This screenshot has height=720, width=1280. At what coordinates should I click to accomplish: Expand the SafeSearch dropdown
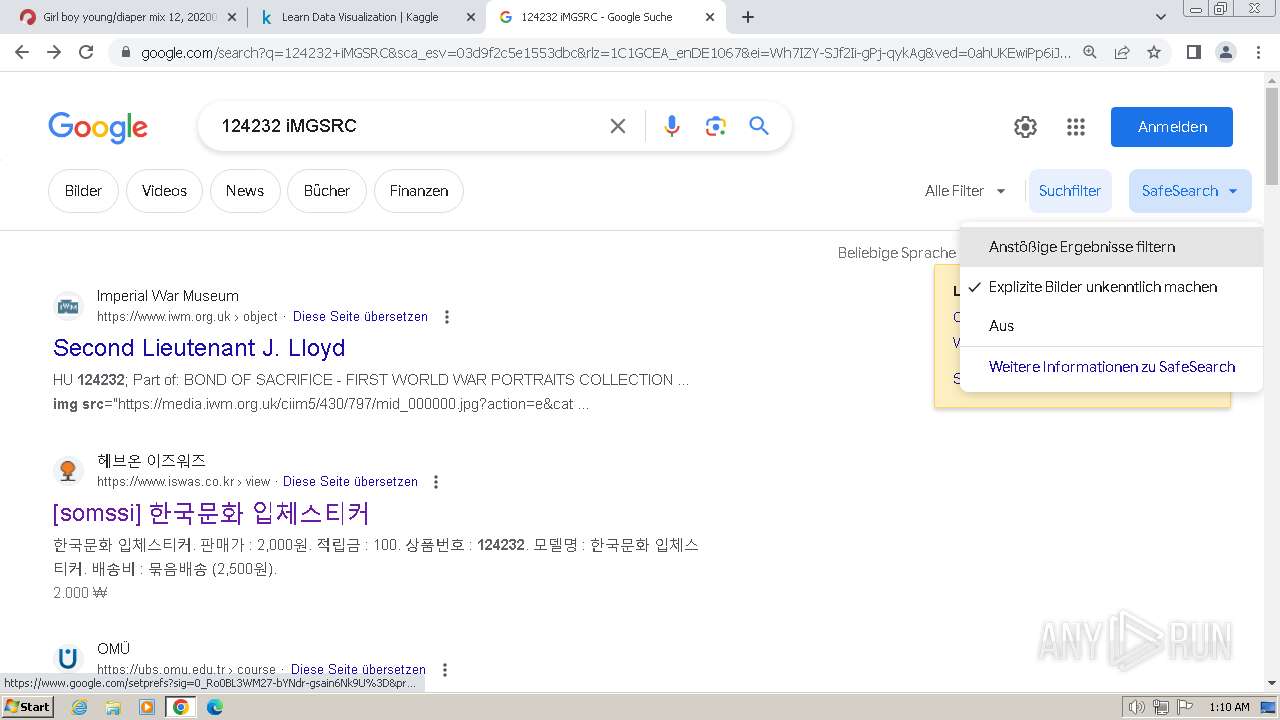point(1190,191)
